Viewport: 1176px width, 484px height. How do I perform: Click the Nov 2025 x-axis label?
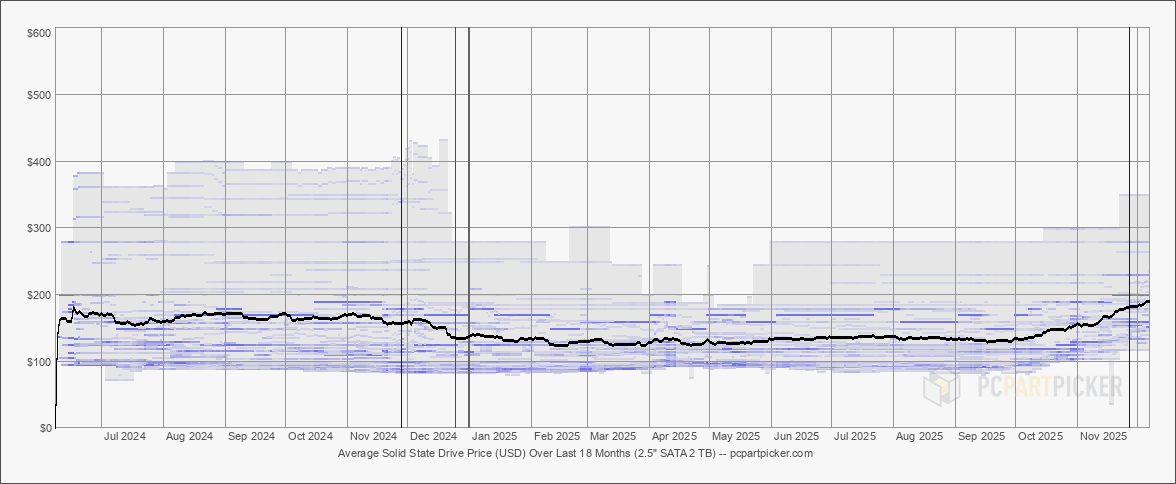[x=1103, y=437]
